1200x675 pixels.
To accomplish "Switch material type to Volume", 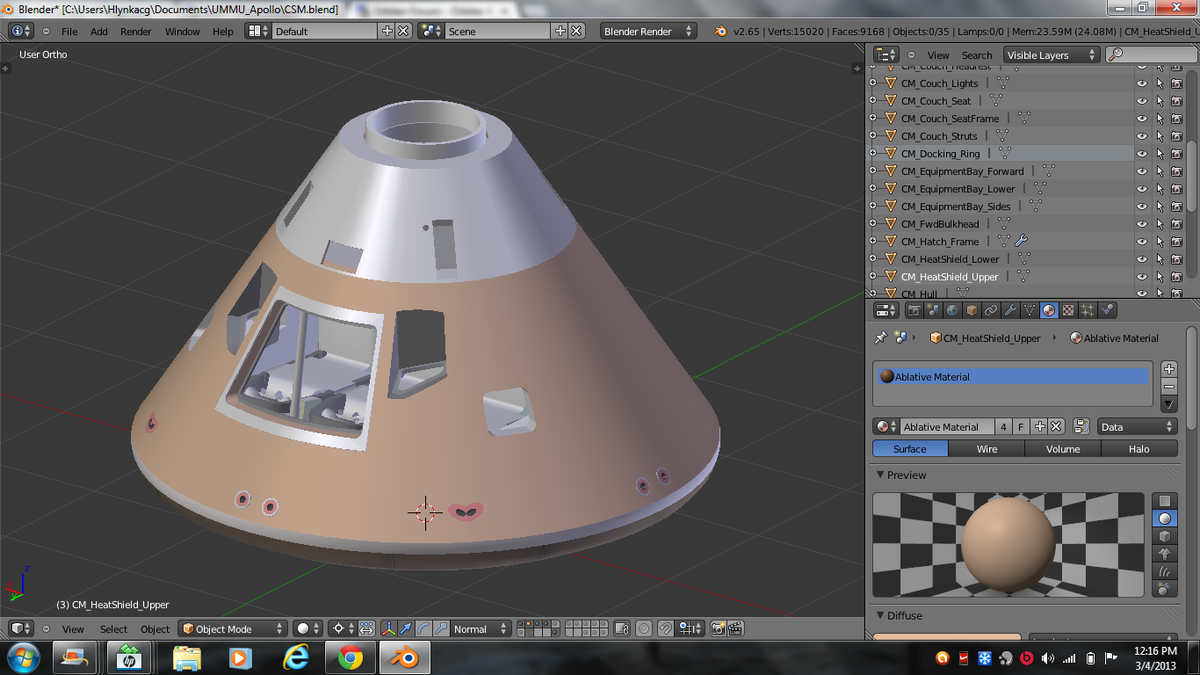I will (1063, 449).
